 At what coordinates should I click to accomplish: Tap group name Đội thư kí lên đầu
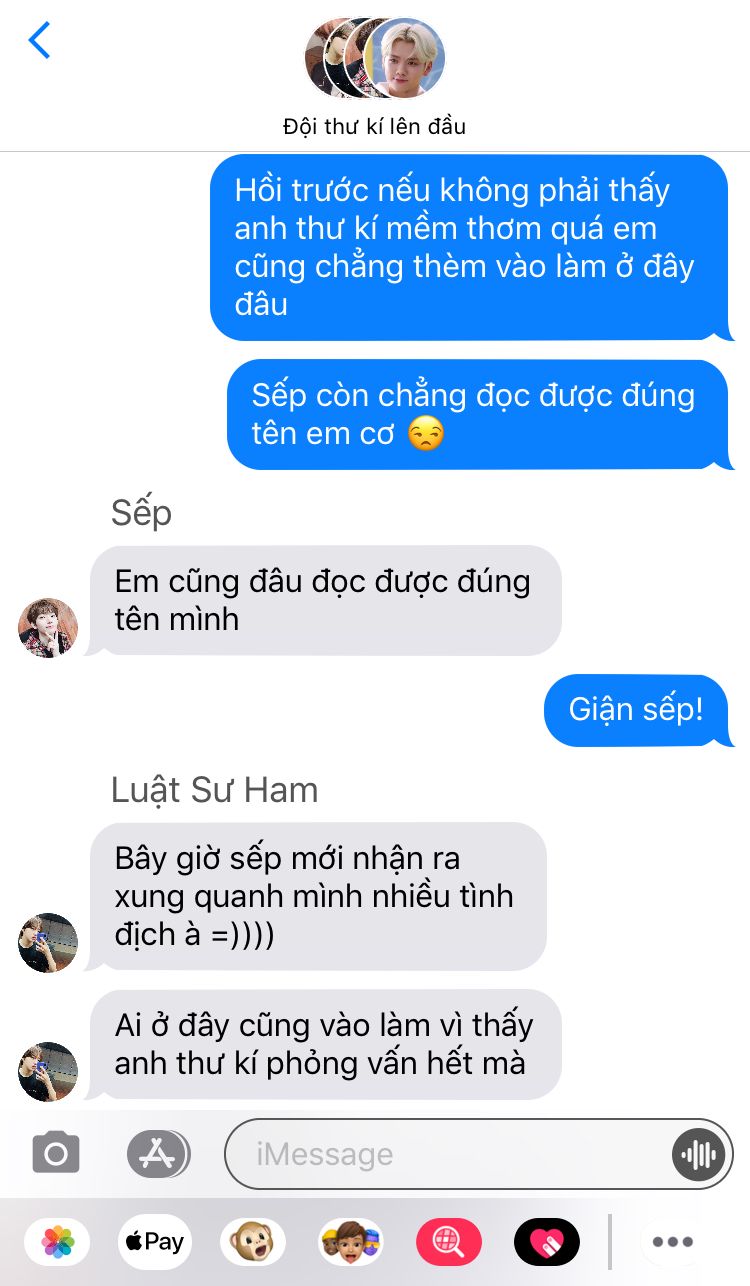click(x=374, y=127)
